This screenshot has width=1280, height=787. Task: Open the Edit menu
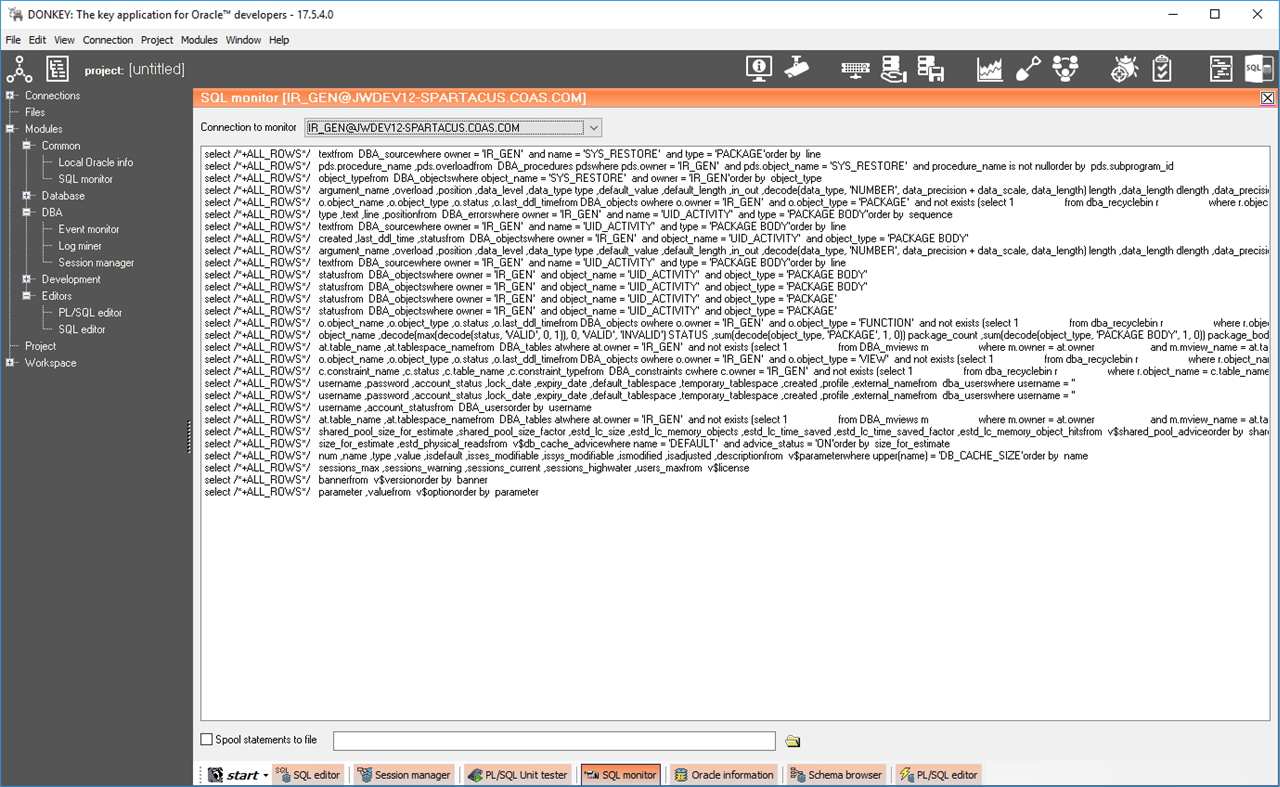click(x=38, y=40)
